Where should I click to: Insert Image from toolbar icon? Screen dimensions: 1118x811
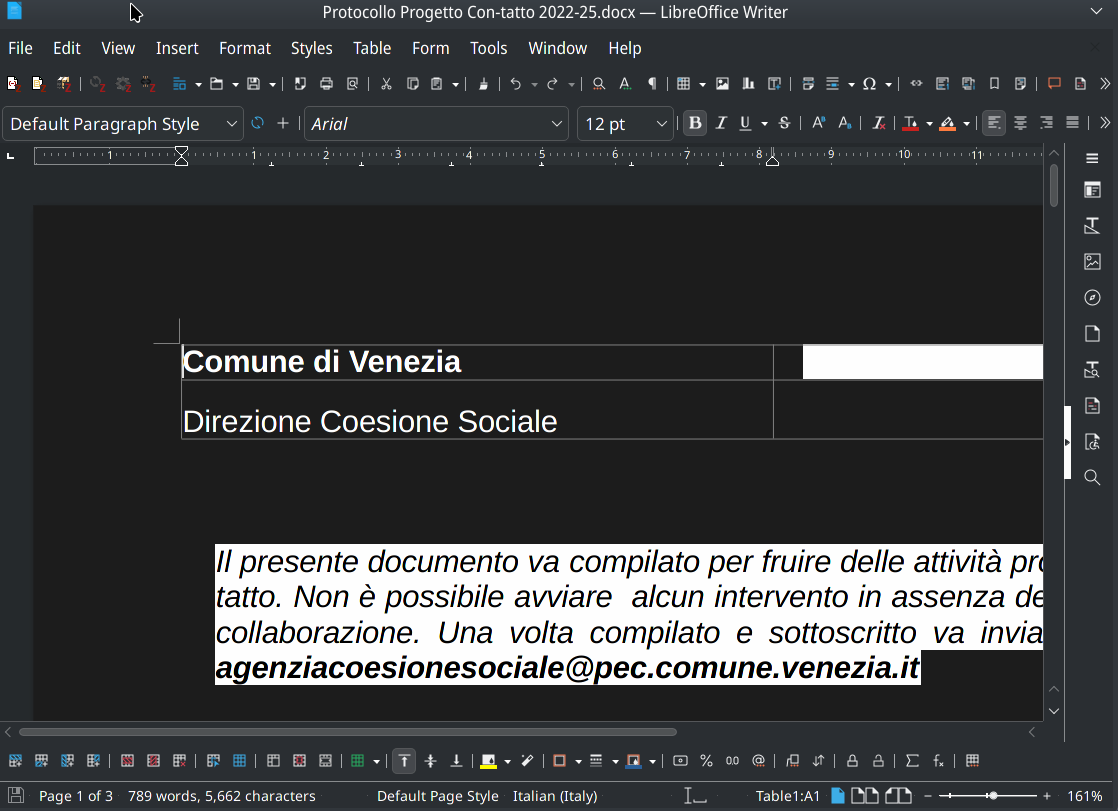[x=722, y=84]
